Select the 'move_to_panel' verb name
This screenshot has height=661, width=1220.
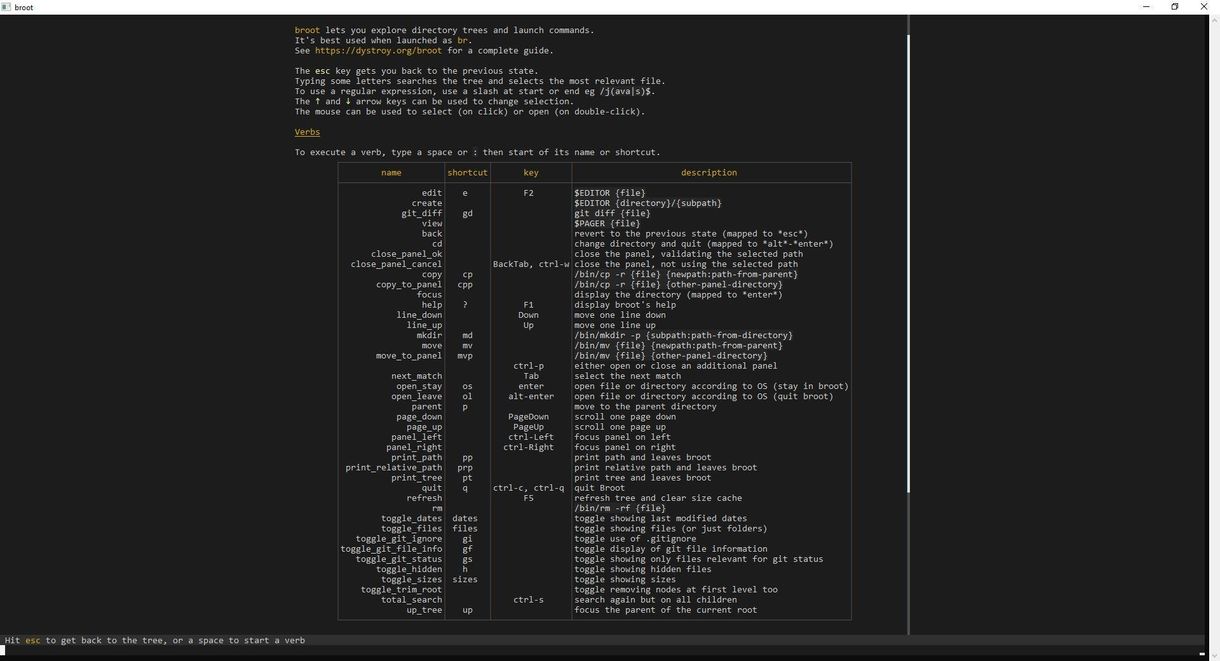pos(409,356)
